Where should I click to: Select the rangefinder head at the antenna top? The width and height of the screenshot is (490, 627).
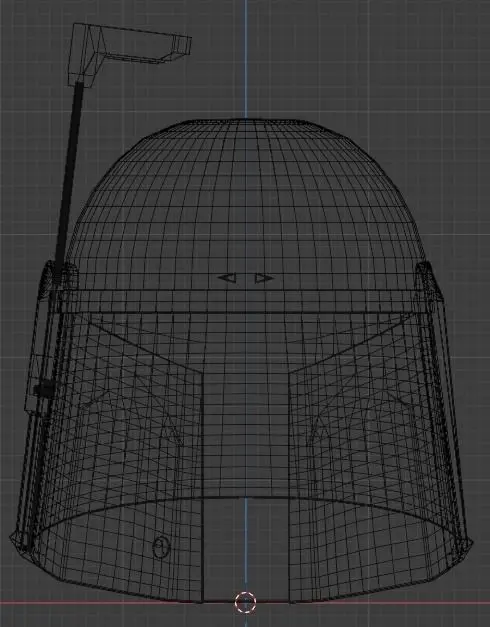click(129, 50)
